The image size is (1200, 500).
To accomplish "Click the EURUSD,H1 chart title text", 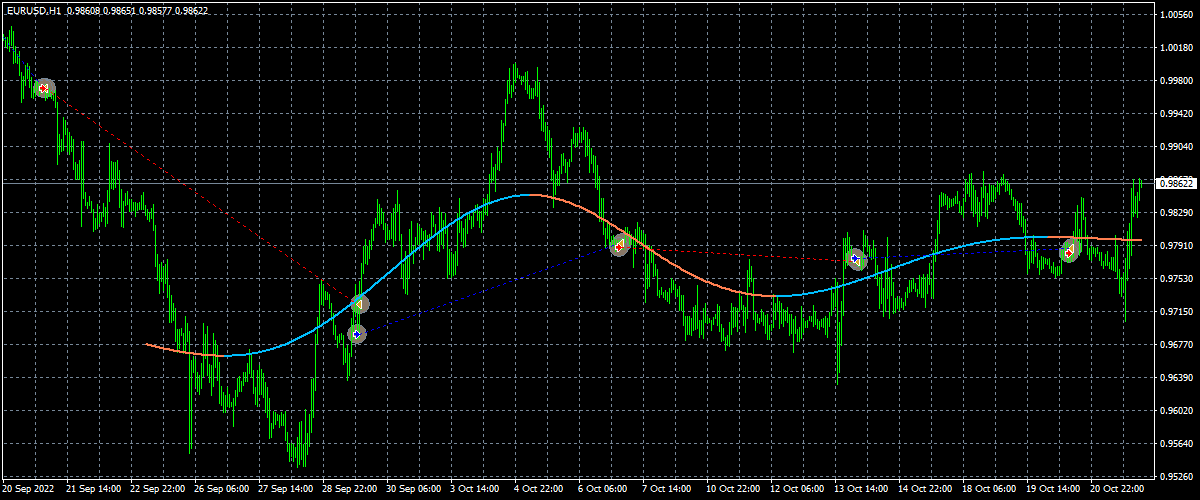I will (x=32, y=9).
